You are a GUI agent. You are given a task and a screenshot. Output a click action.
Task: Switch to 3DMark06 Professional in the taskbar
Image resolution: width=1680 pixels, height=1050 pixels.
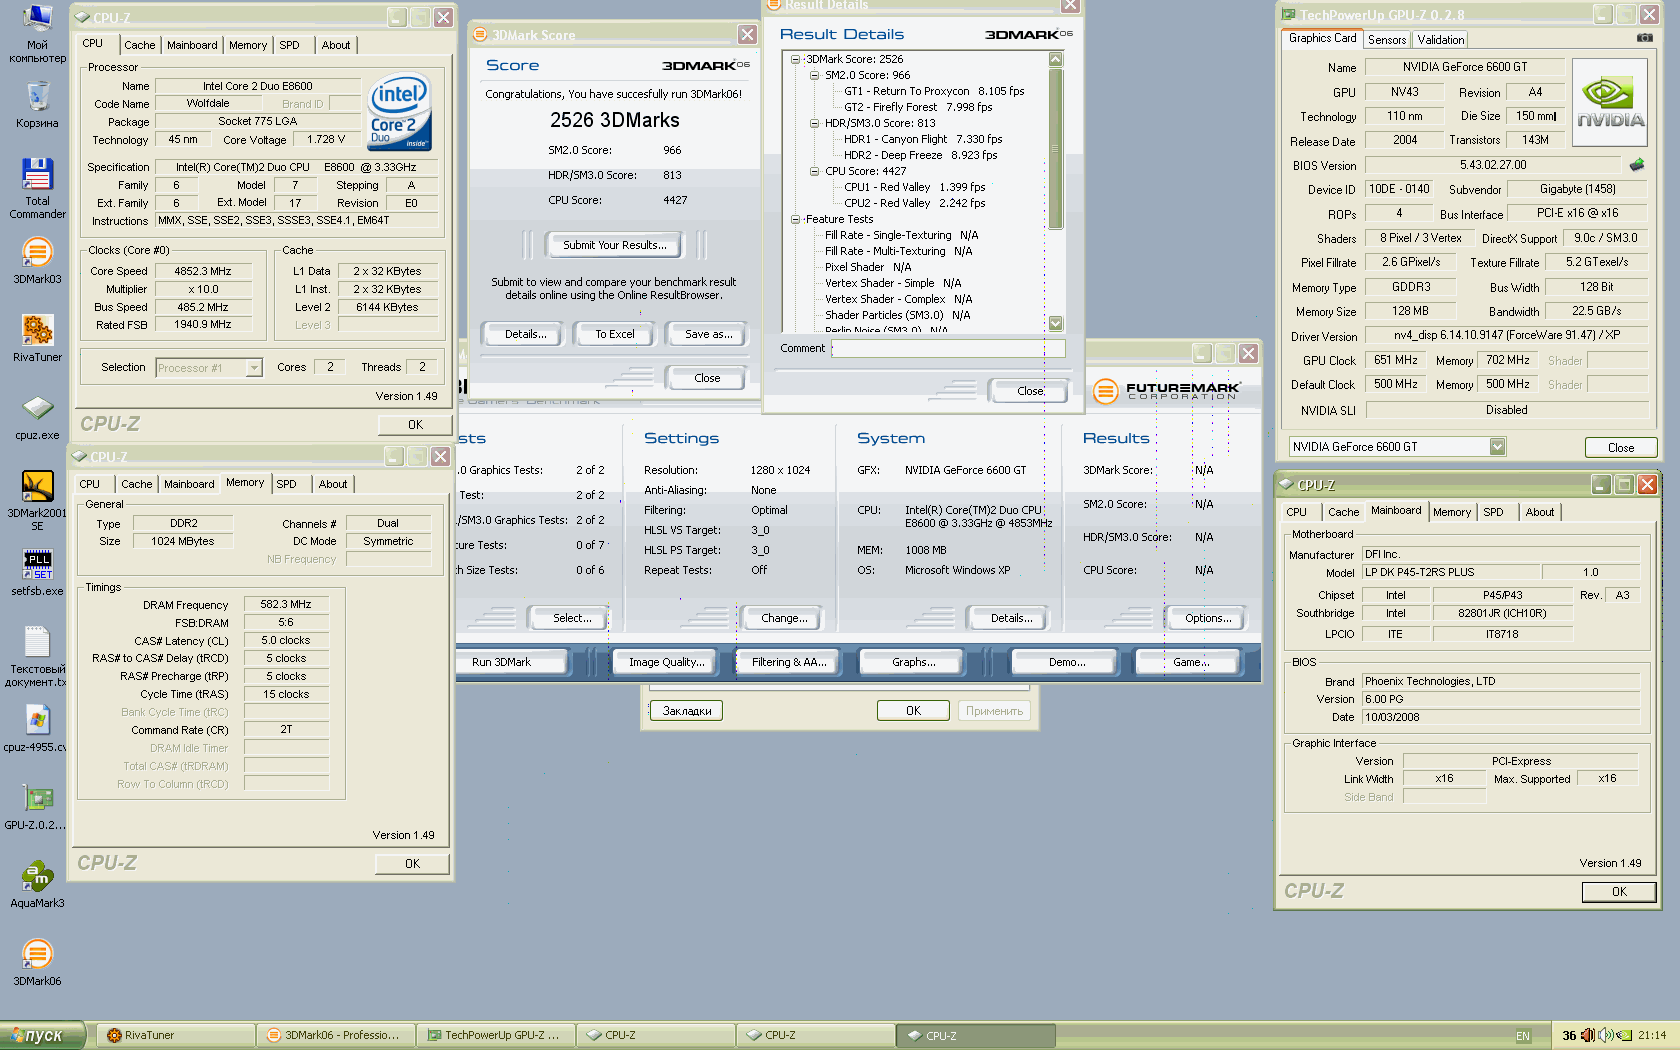click(336, 1035)
